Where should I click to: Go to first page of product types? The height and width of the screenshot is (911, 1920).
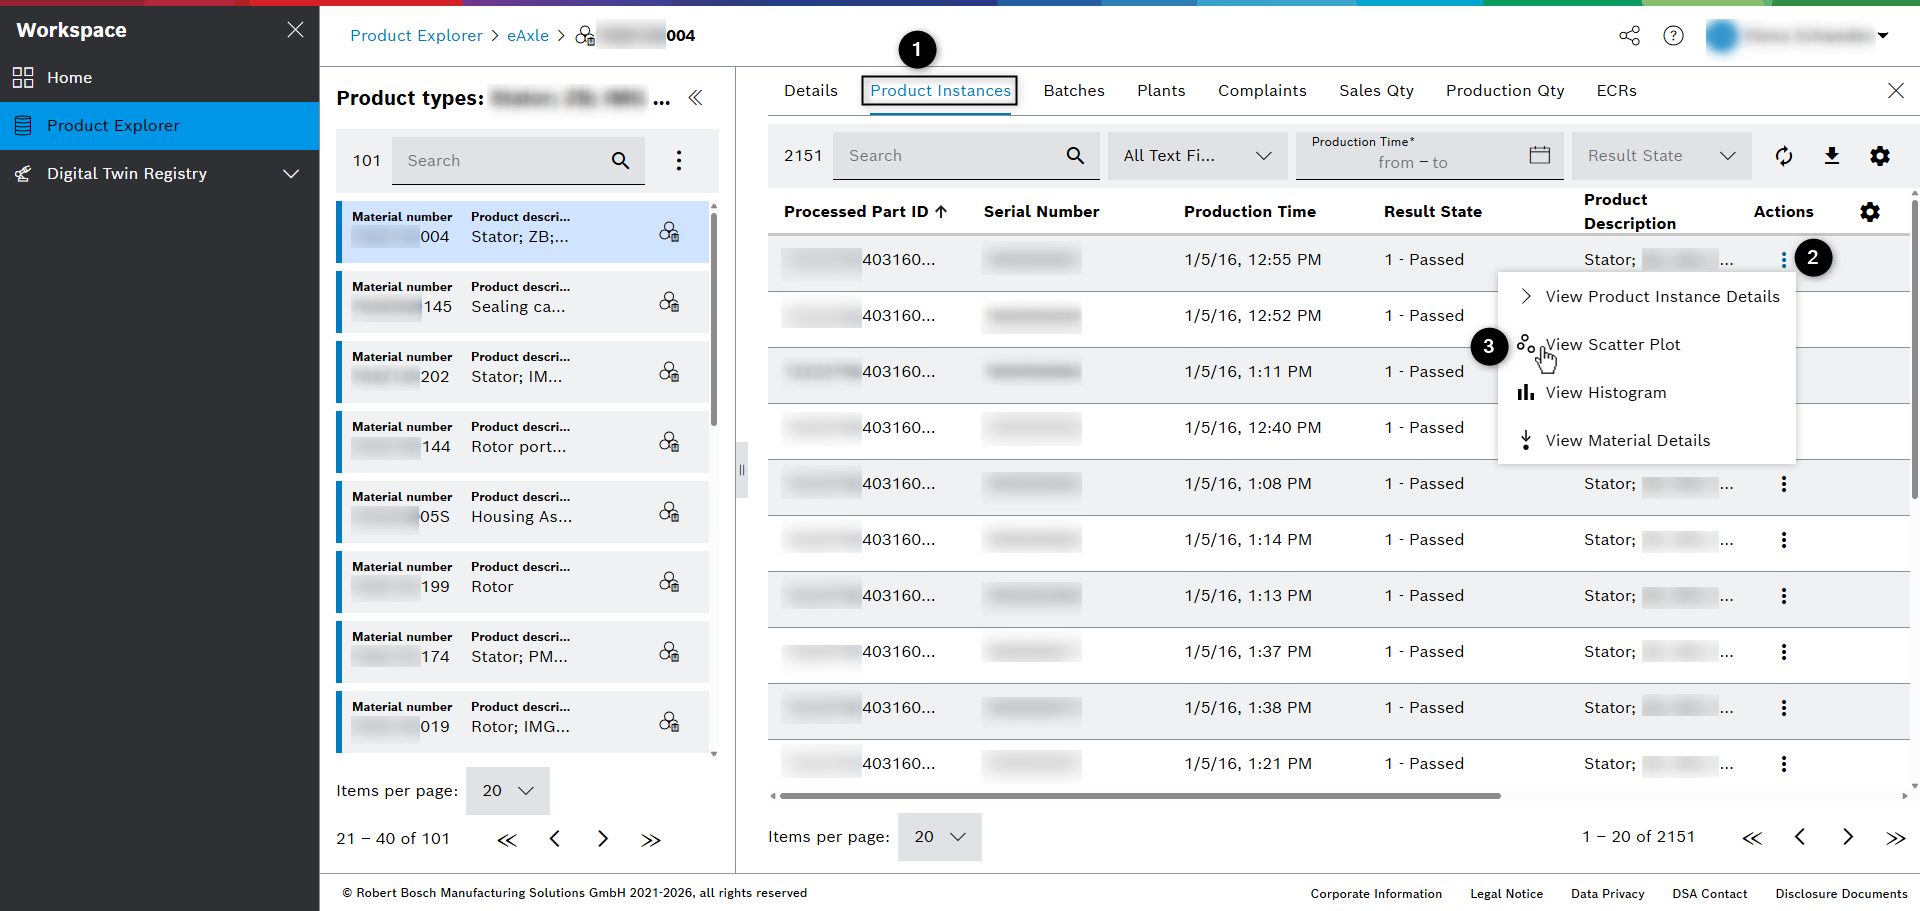pos(507,839)
